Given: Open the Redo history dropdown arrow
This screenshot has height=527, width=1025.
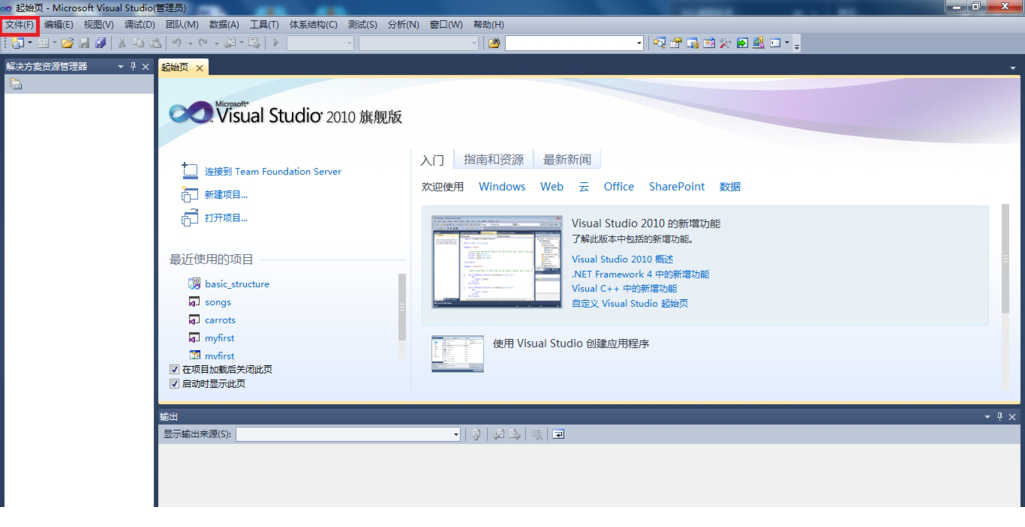Looking at the screenshot, I should click(216, 43).
